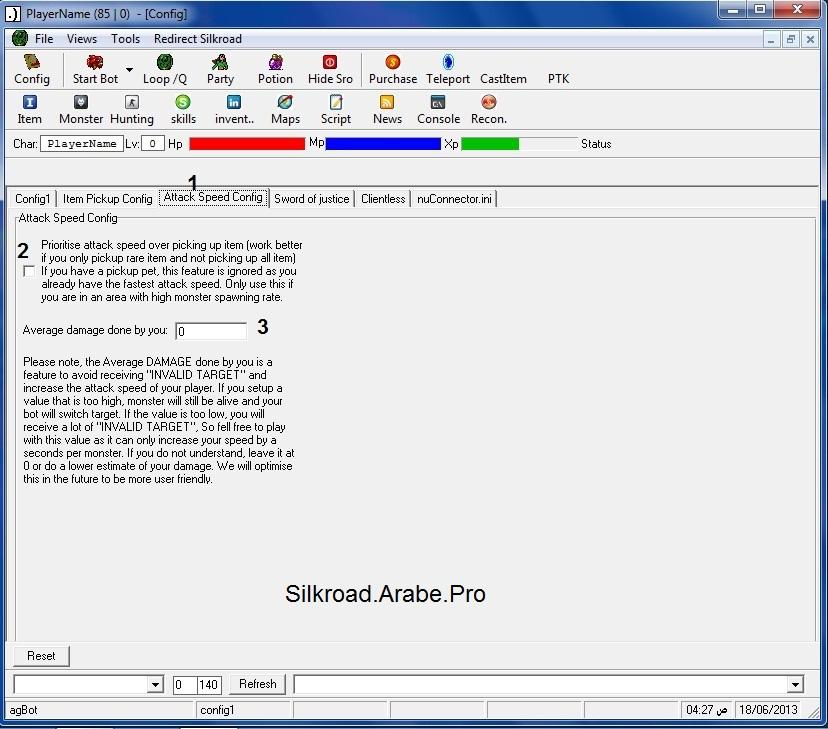The width and height of the screenshot is (828, 729).
Task: Click the Reset button
Action: point(41,656)
